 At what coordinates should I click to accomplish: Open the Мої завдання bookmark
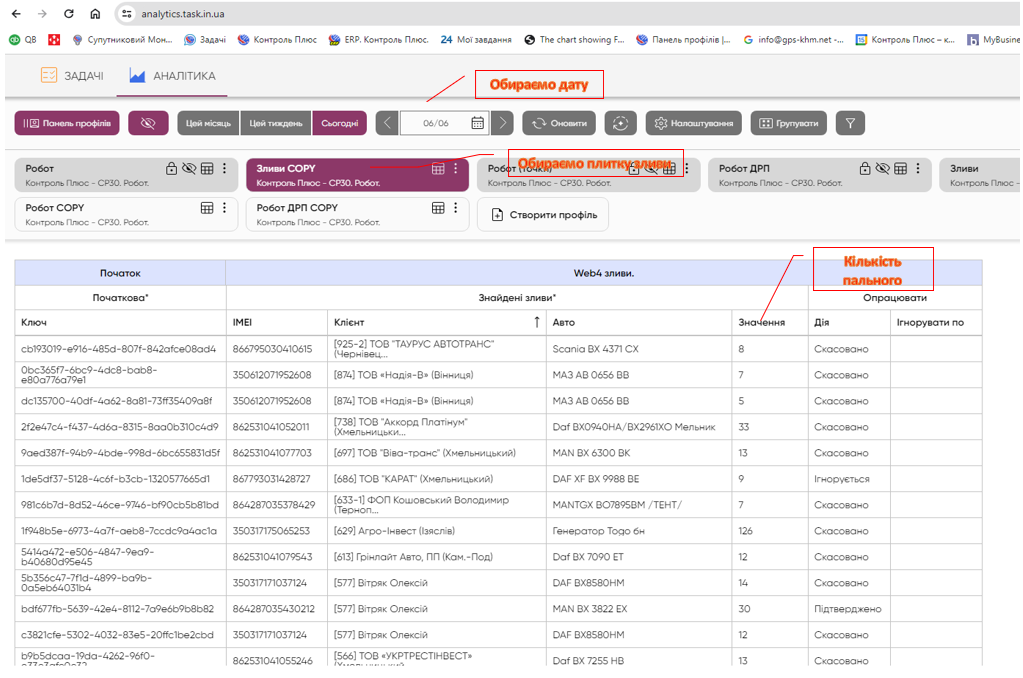[476, 40]
